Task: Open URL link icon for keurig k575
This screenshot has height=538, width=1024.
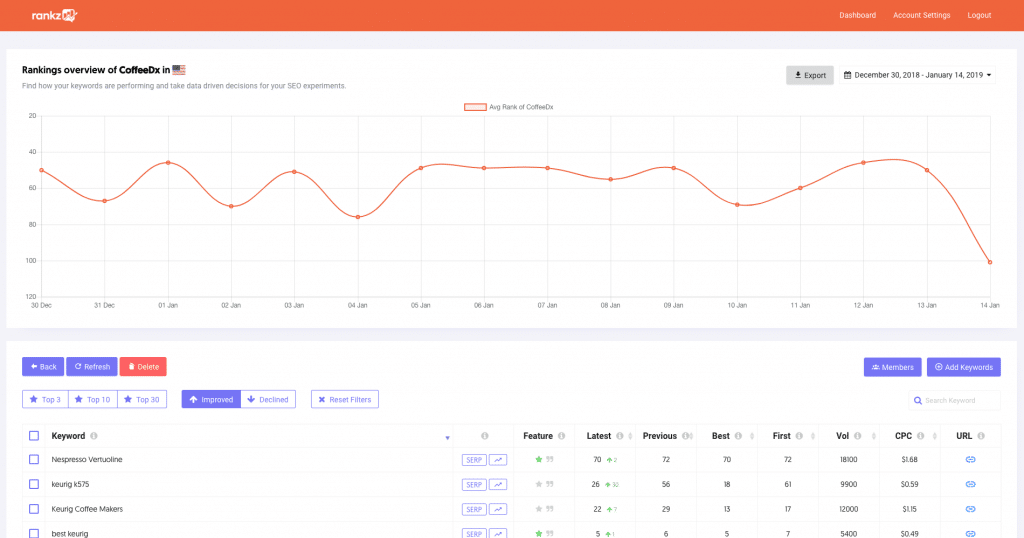Action: click(970, 484)
